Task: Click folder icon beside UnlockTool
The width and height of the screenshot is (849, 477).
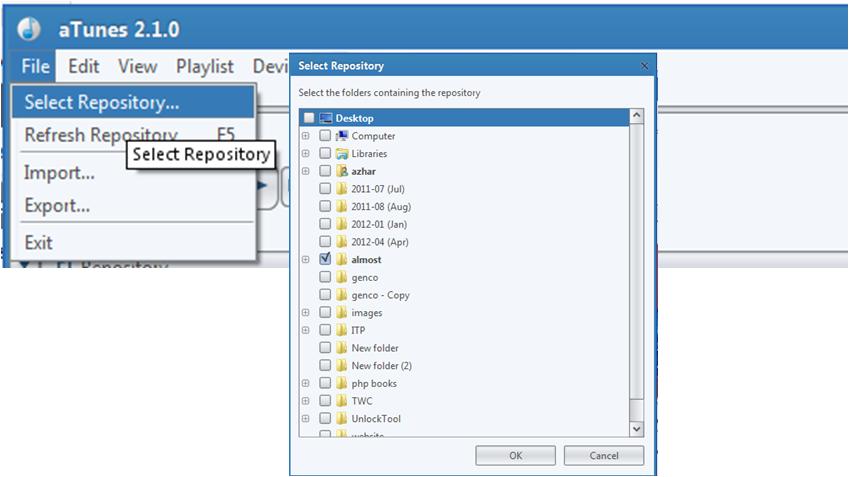Action: [342, 419]
